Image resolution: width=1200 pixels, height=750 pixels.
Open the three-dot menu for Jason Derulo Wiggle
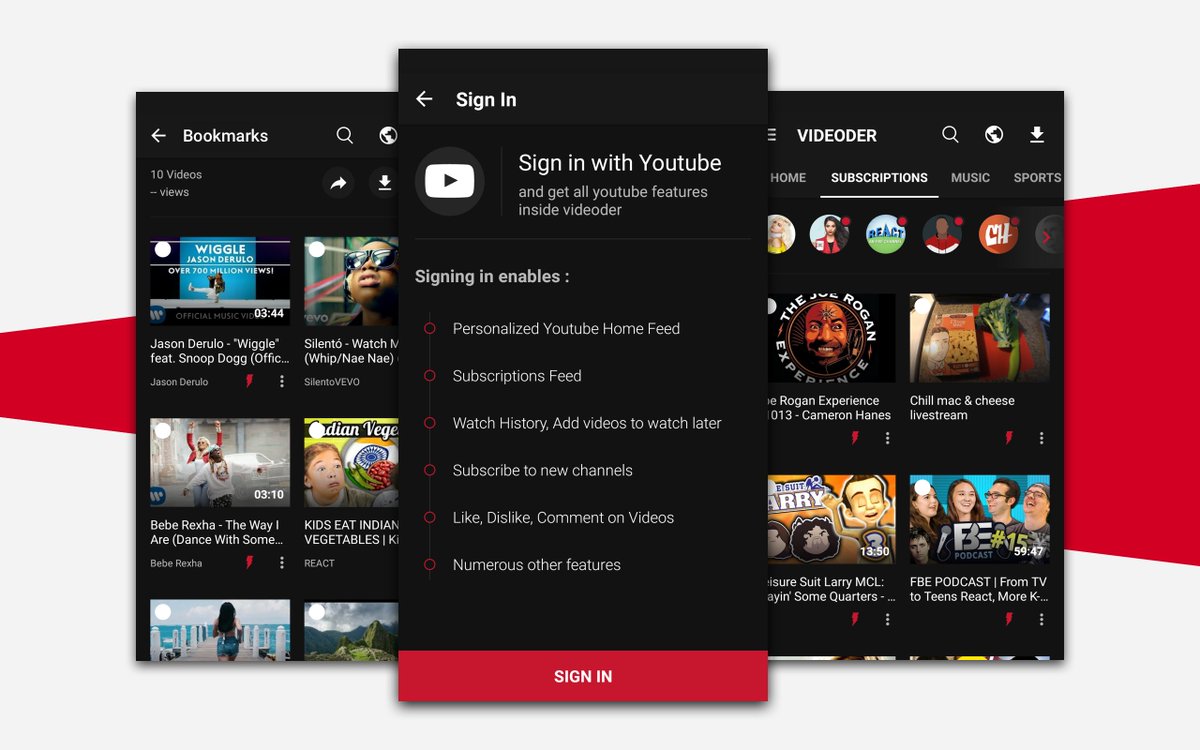coord(282,382)
